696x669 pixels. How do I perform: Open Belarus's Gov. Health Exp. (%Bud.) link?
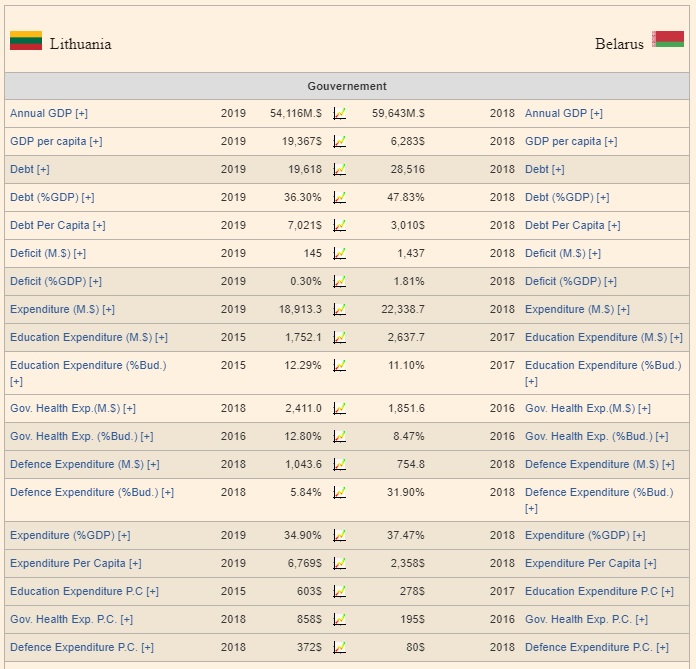coord(597,436)
